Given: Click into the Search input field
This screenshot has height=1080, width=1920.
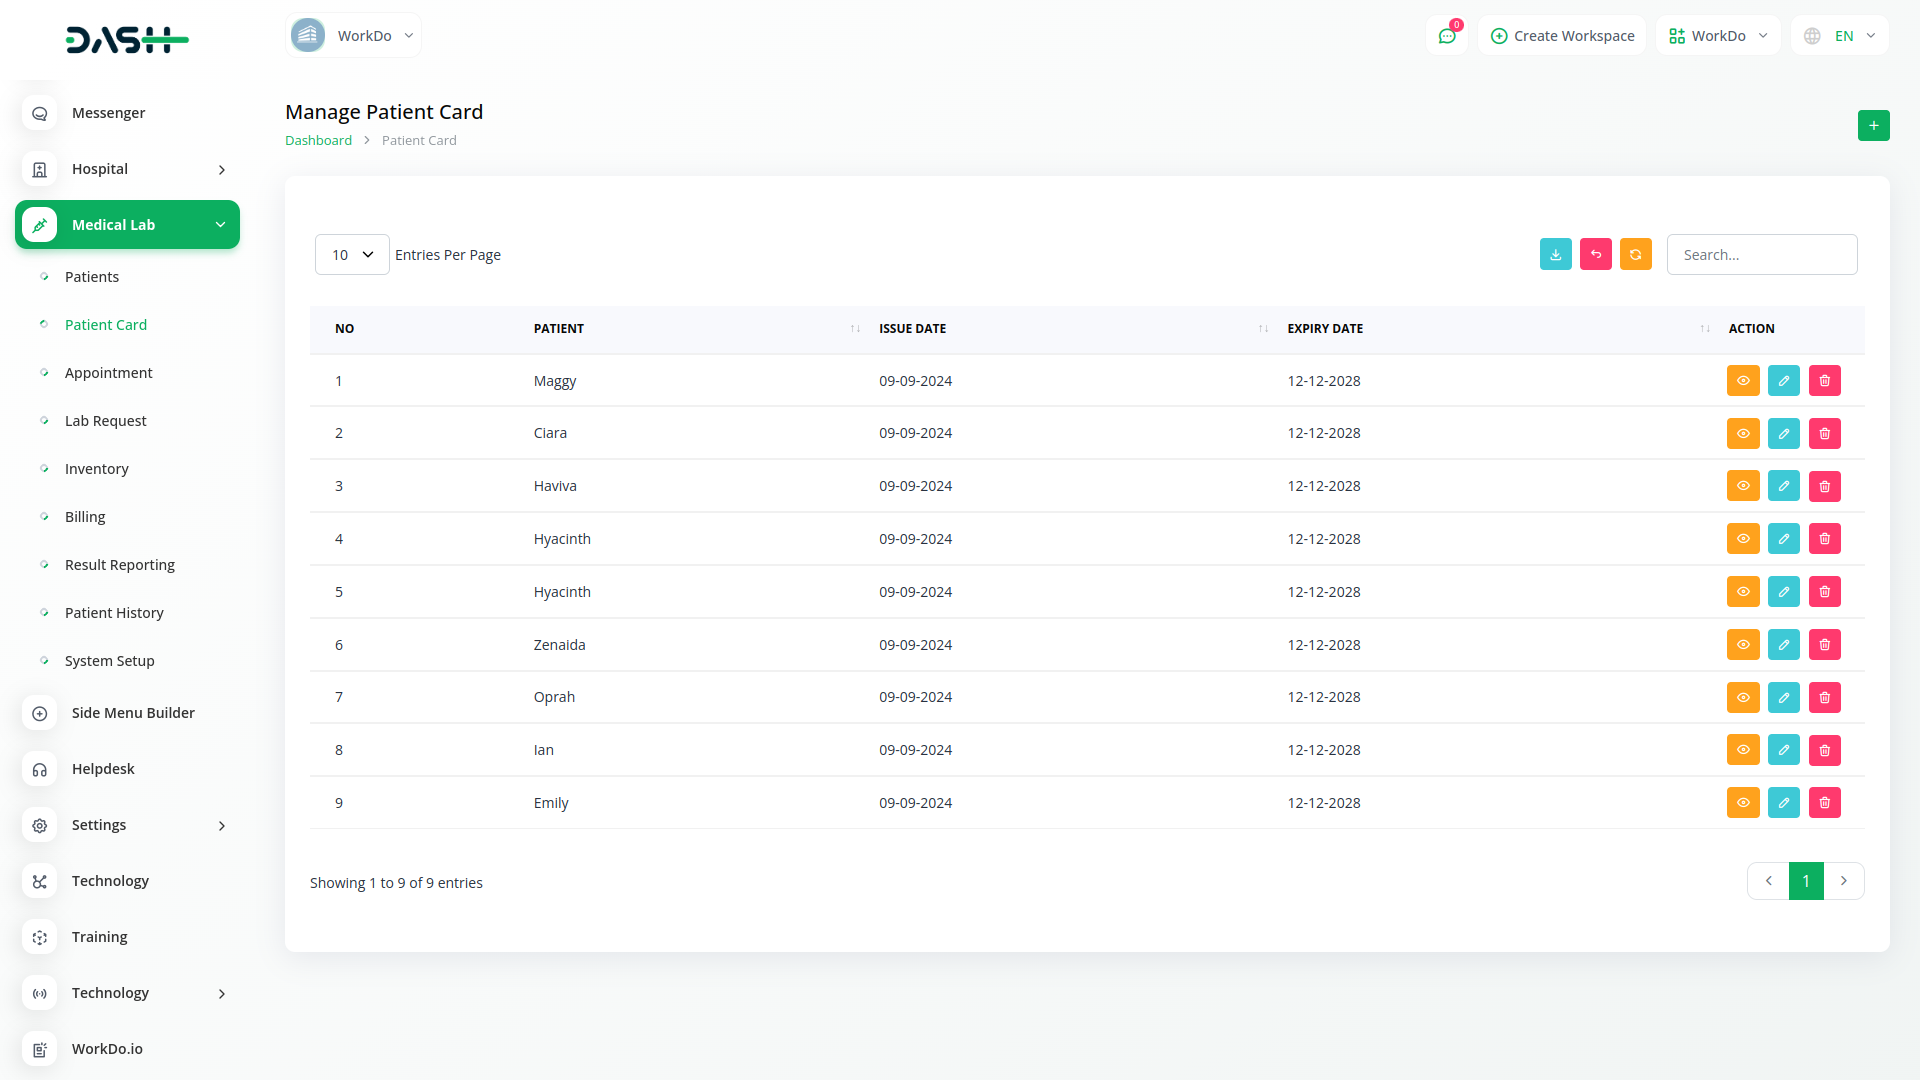Looking at the screenshot, I should point(1761,255).
